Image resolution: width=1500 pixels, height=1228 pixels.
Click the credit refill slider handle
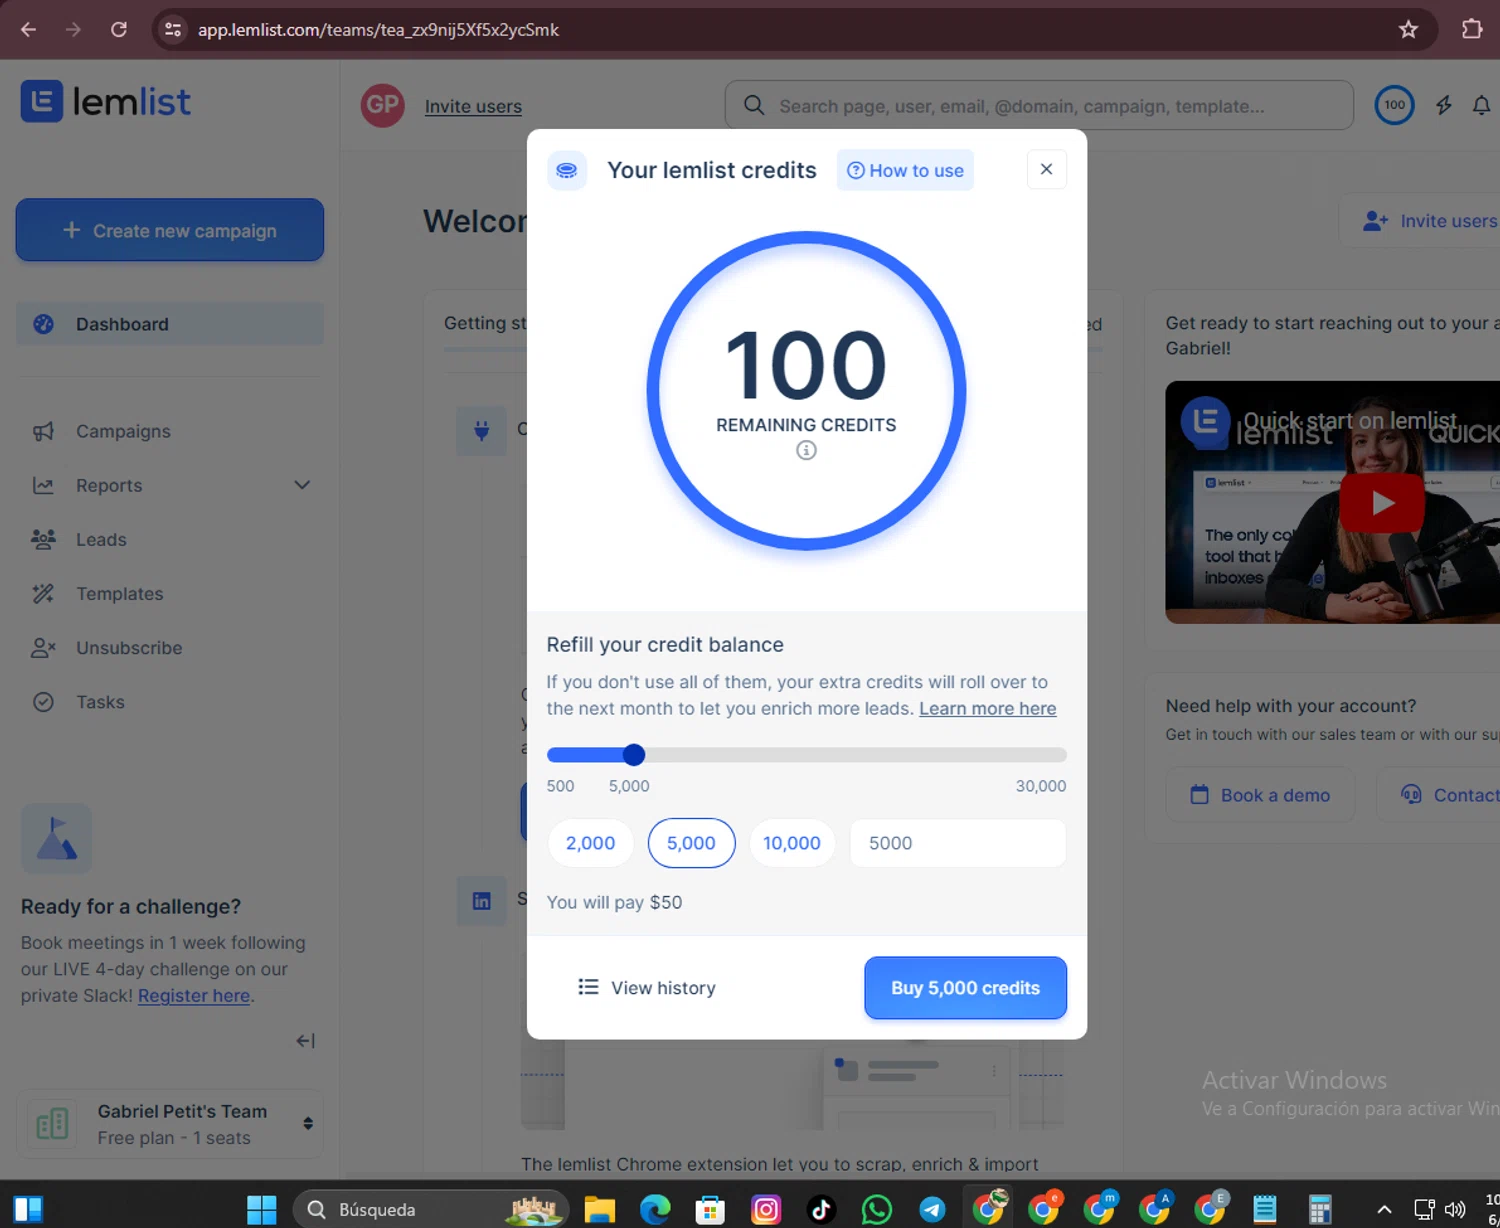coord(634,755)
